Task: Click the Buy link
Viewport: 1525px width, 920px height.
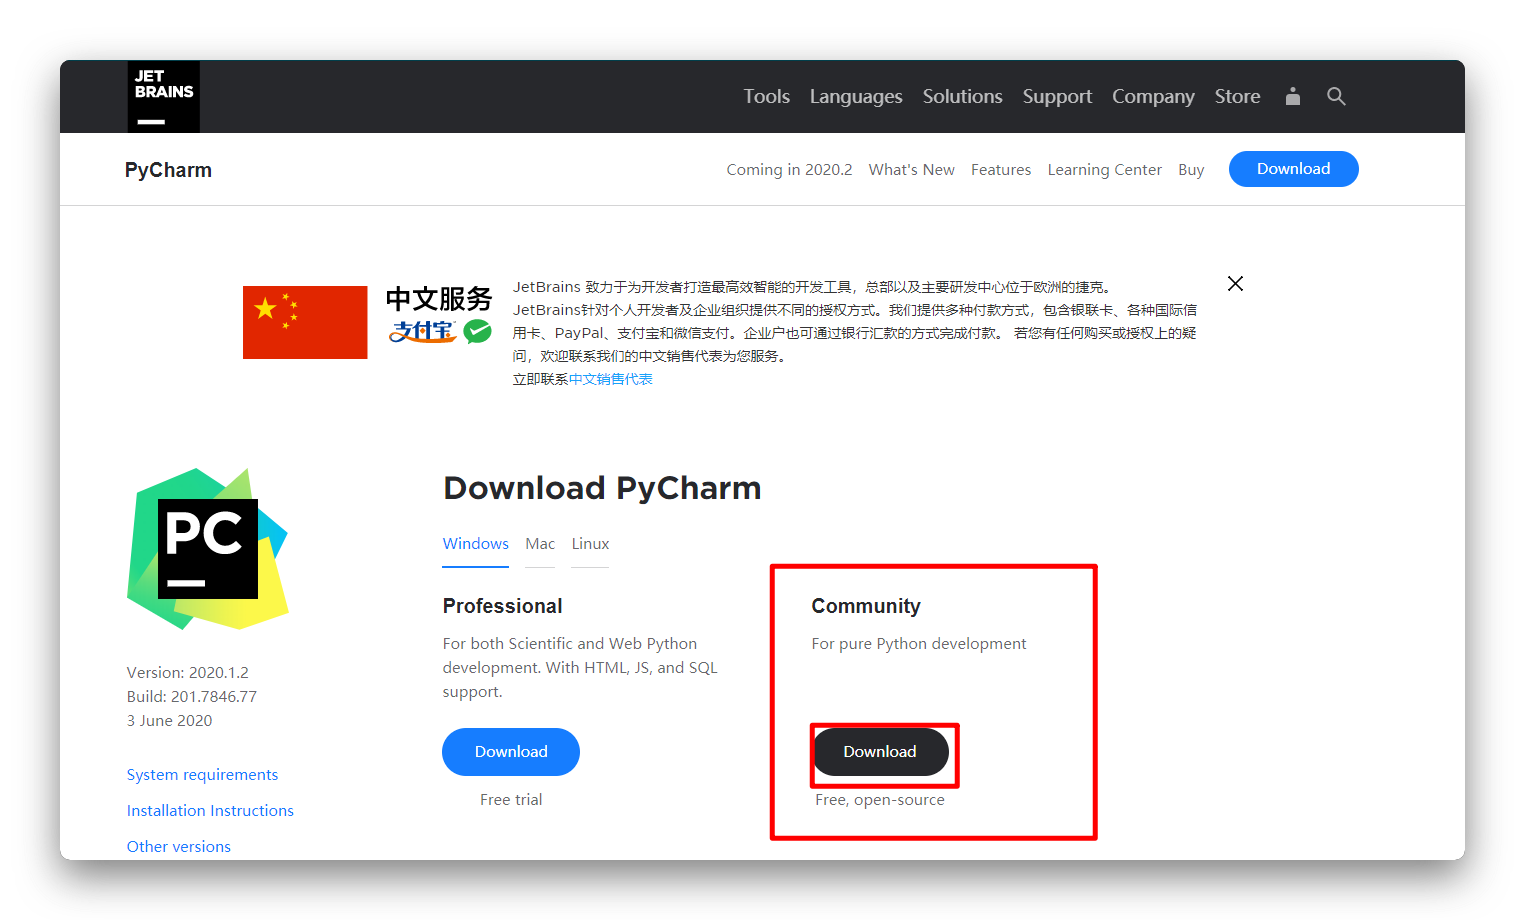Action: pyautogui.click(x=1191, y=170)
